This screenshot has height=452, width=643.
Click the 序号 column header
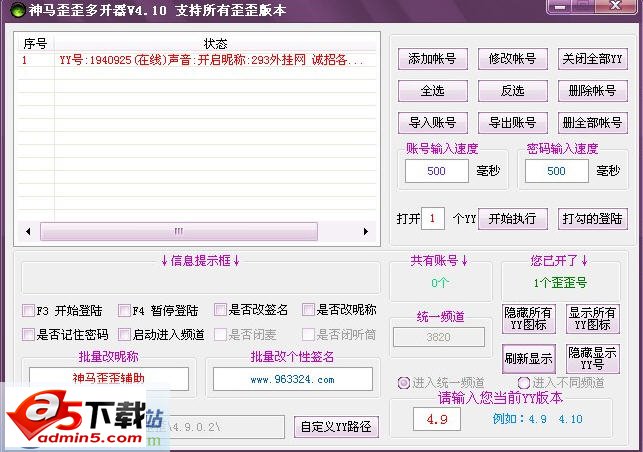tap(35, 43)
